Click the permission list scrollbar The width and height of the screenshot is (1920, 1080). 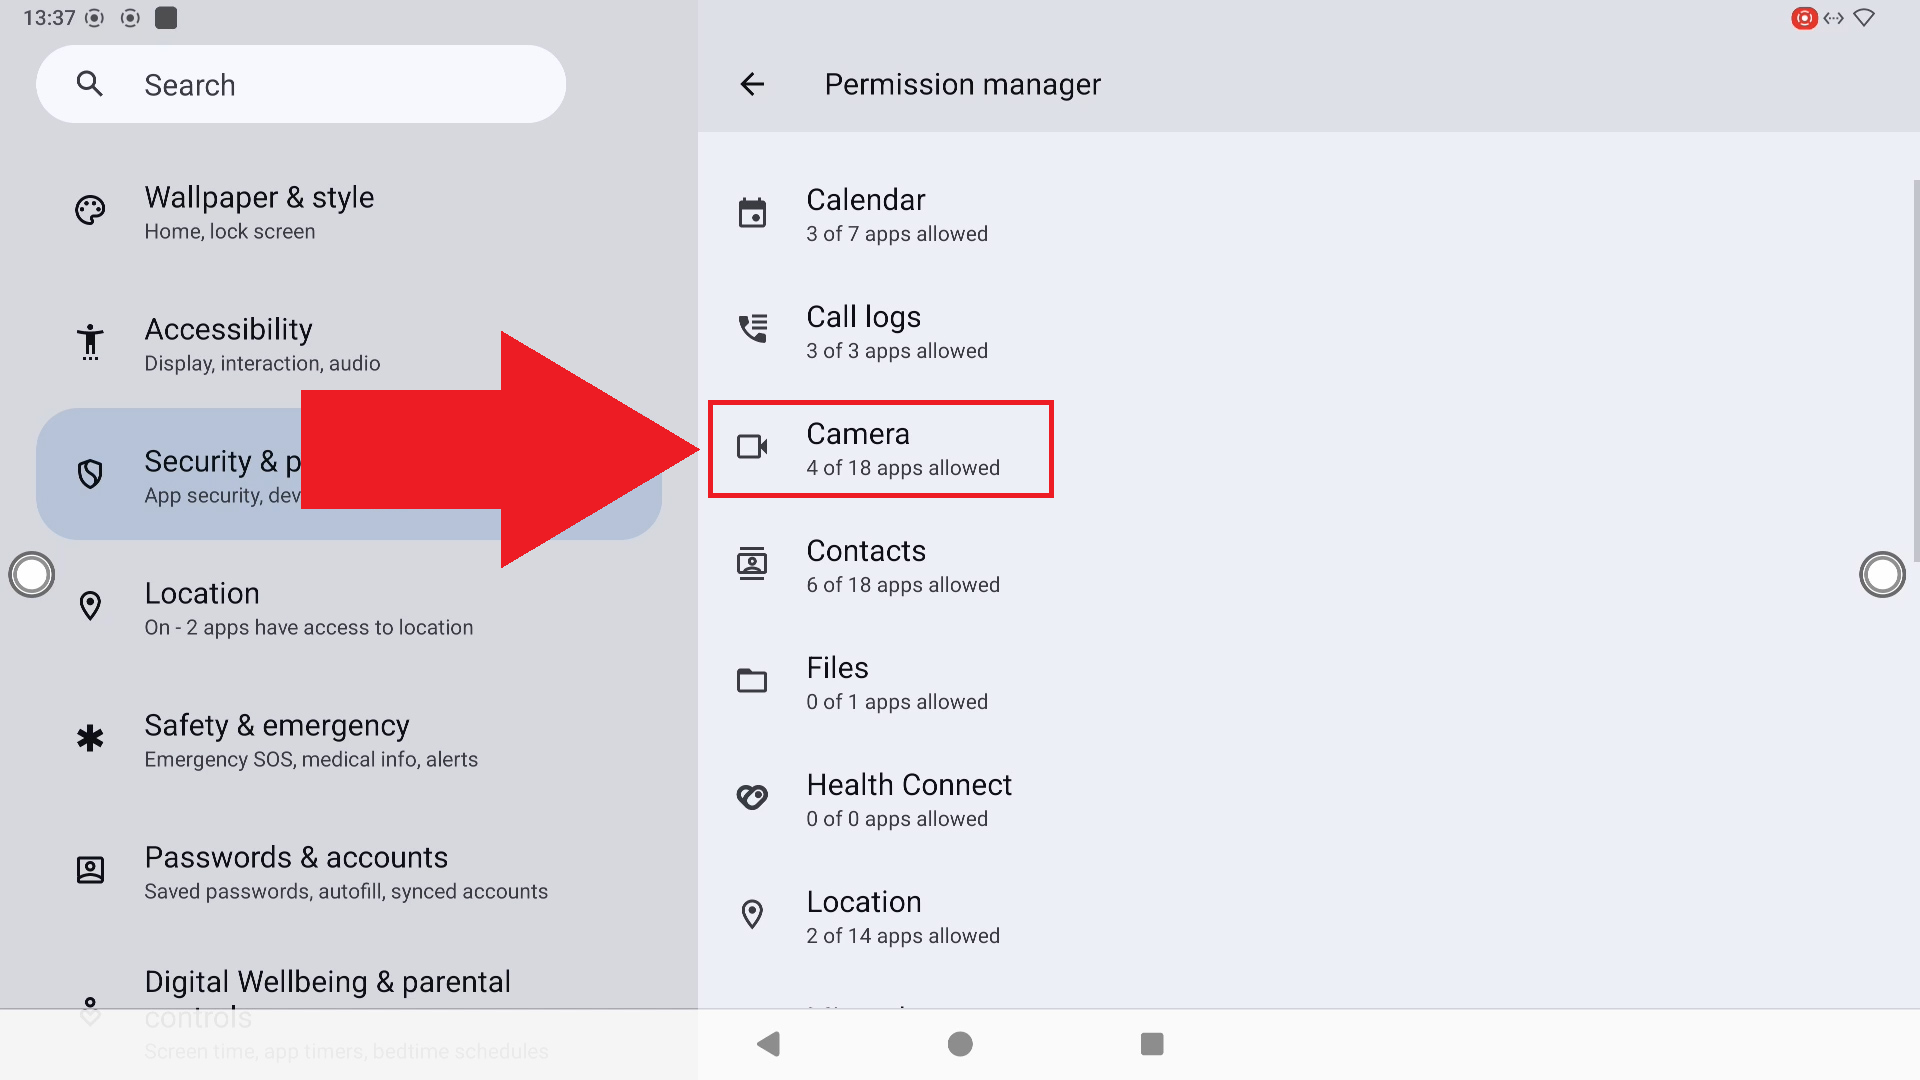pos(1914,370)
